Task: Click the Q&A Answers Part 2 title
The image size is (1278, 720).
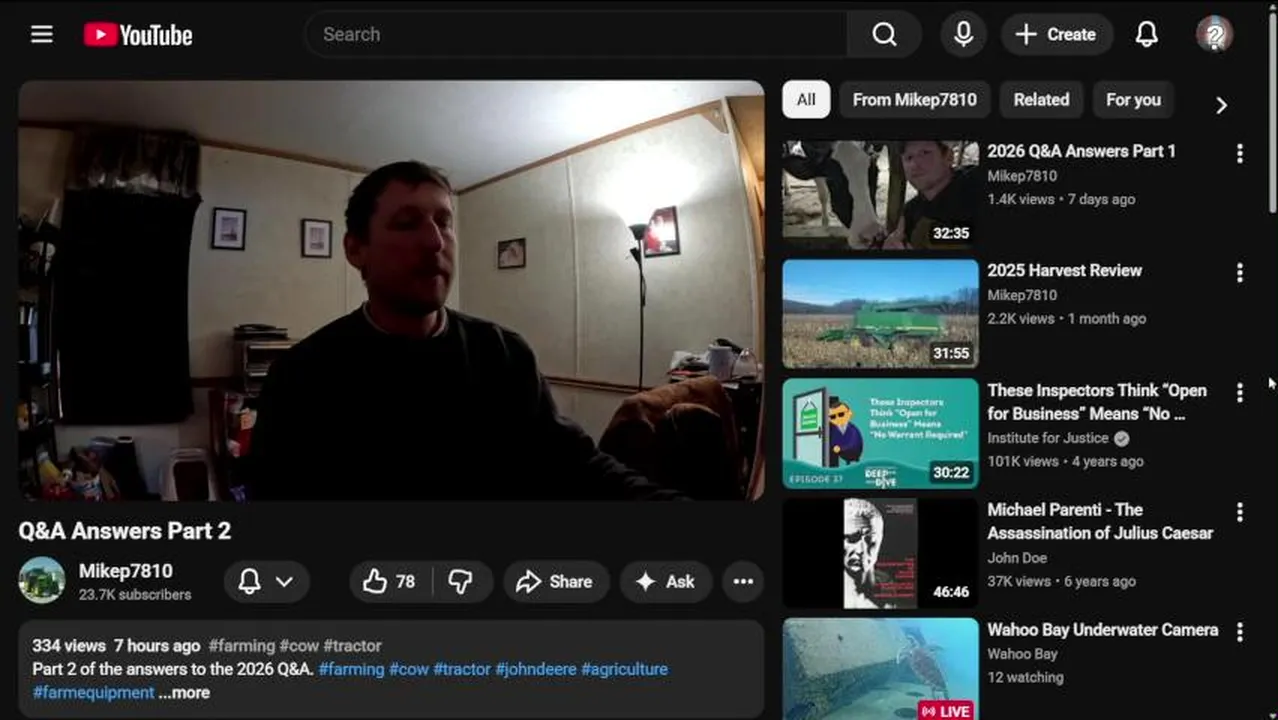Action: tap(125, 530)
